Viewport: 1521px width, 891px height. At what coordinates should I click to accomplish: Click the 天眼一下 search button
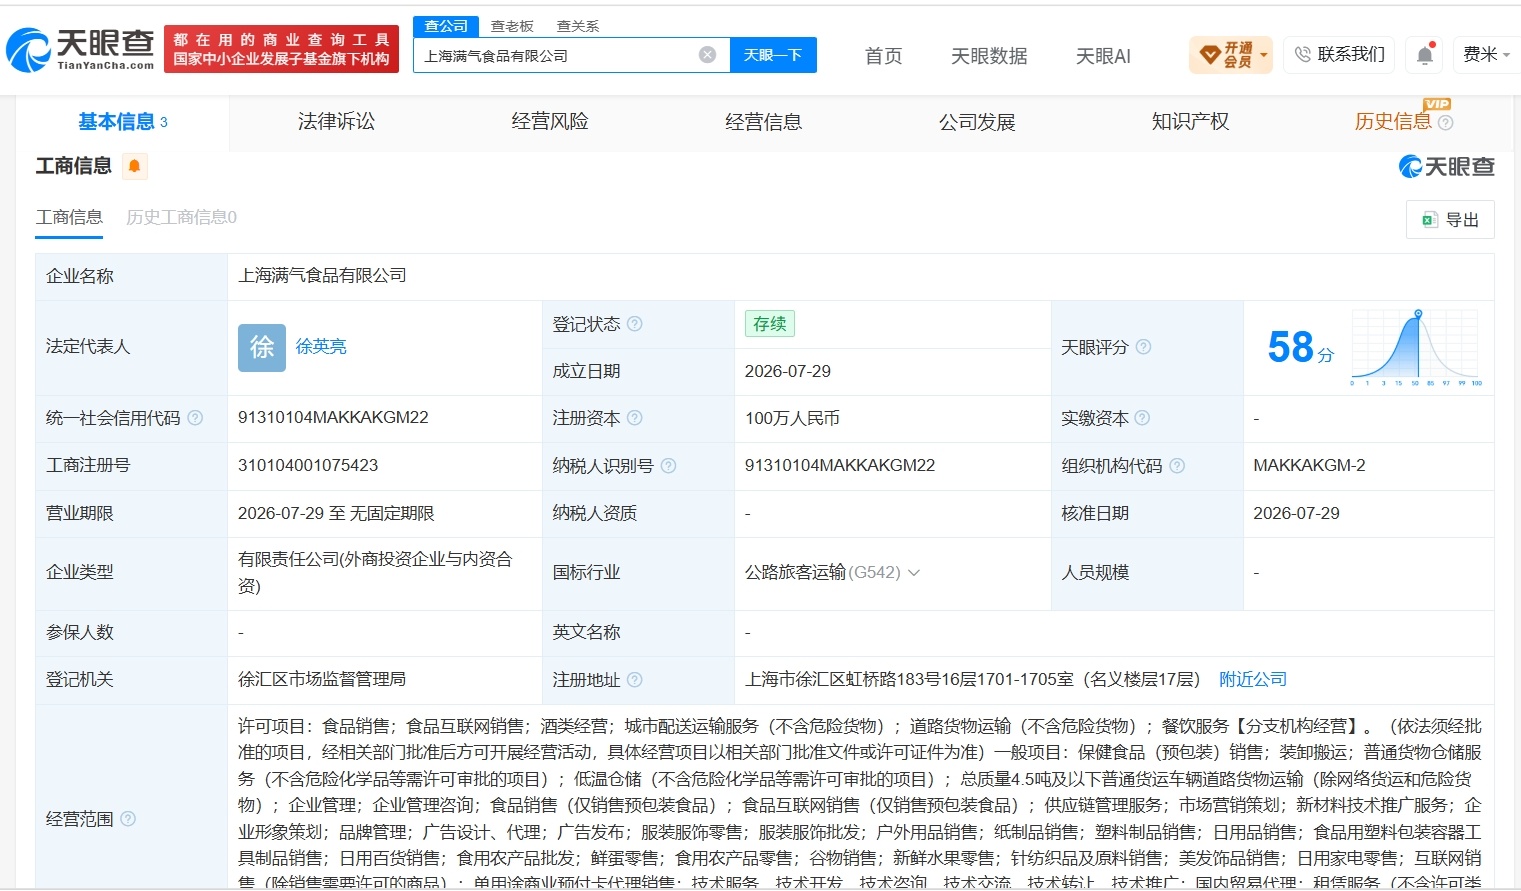point(773,55)
